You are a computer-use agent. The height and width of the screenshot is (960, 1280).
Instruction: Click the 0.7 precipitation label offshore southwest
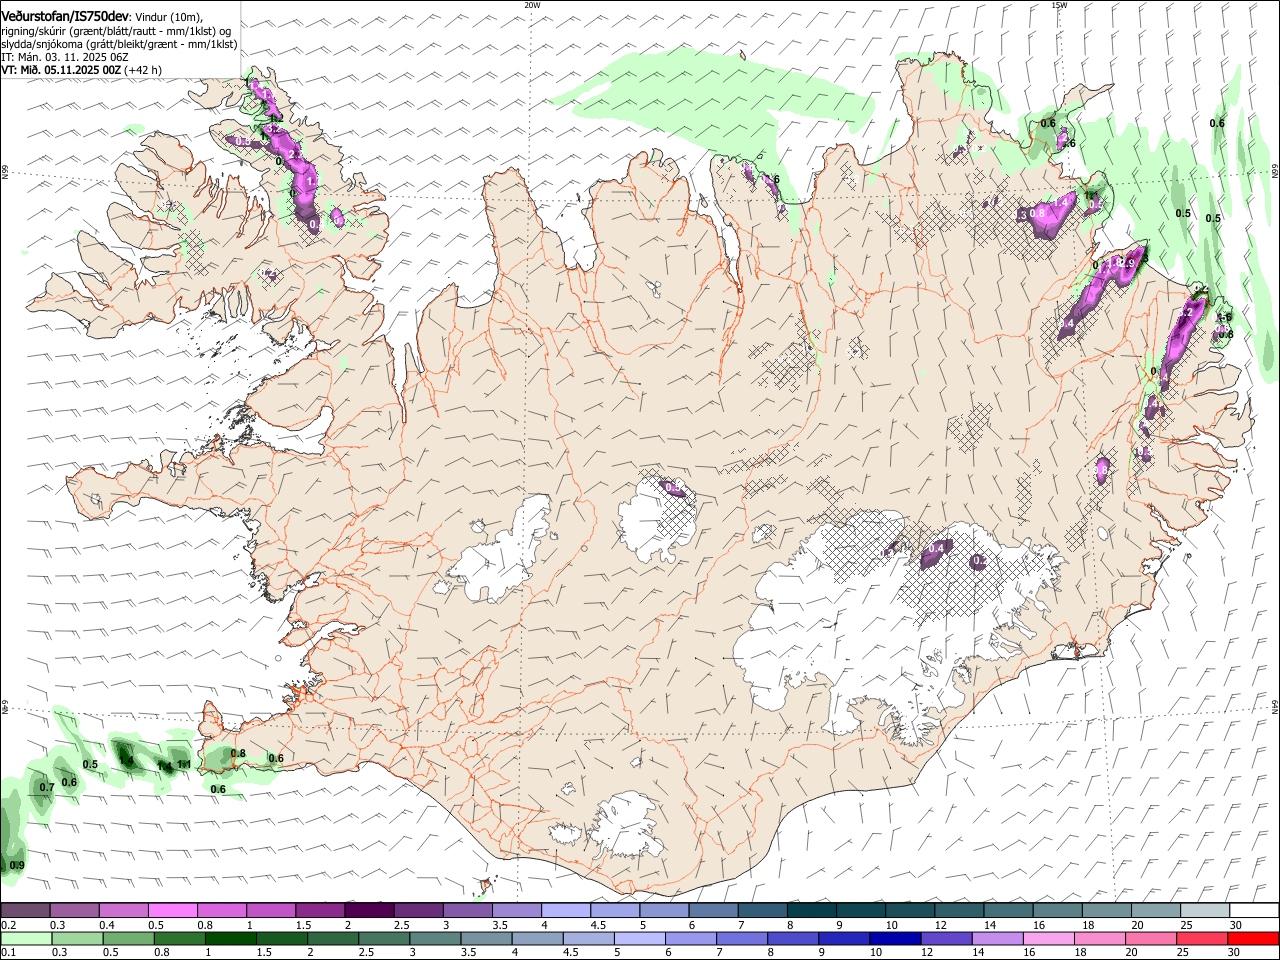[47, 788]
